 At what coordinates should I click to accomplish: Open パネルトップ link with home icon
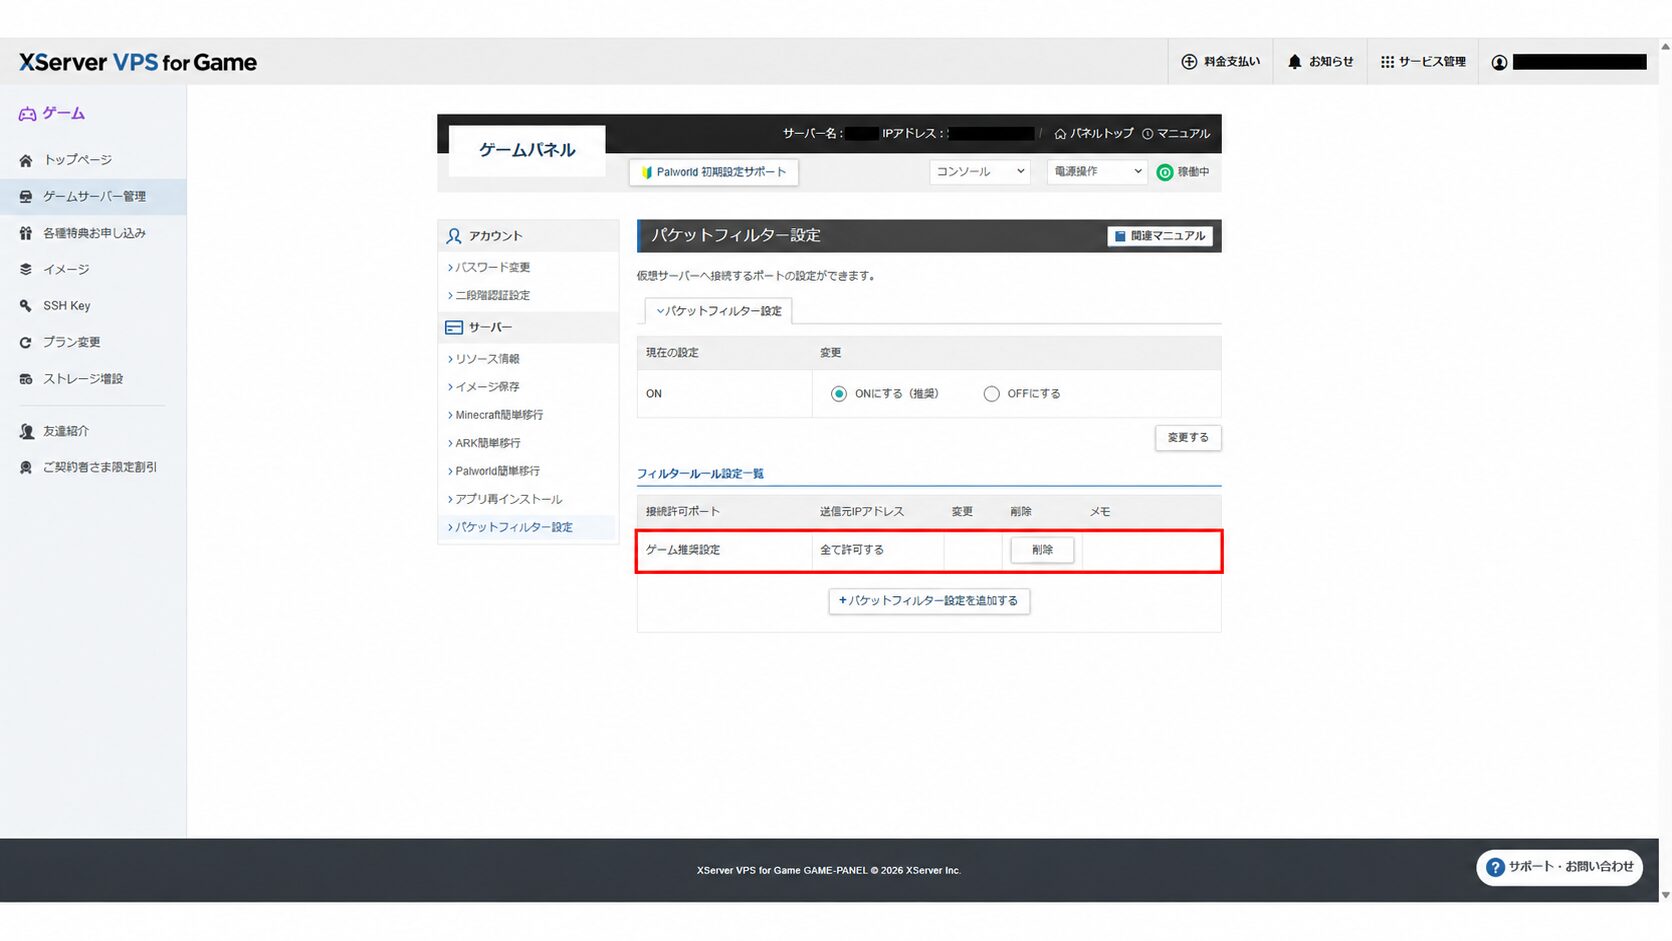pos(1094,133)
